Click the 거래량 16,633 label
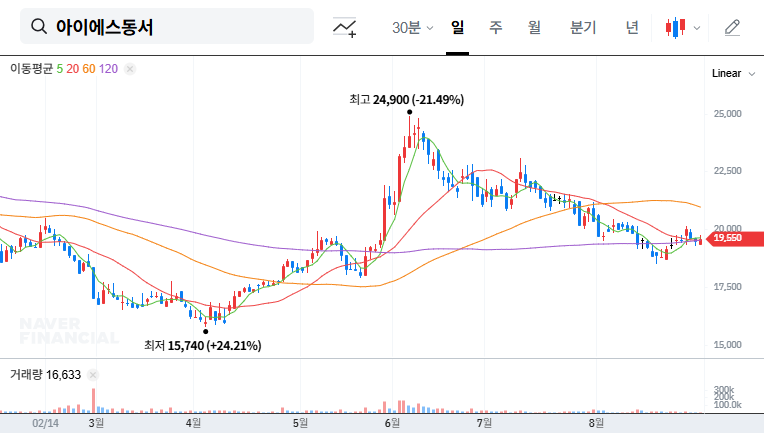Viewport: 764px width, 433px height. (45, 375)
